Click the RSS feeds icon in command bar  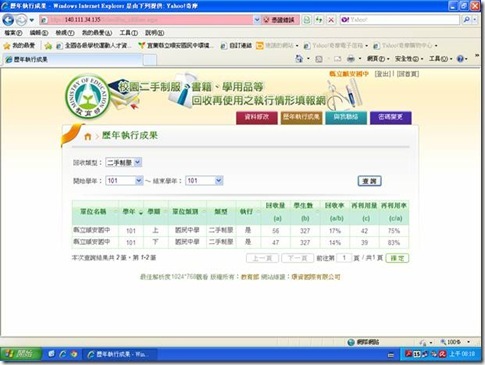pyautogui.click(x=319, y=59)
